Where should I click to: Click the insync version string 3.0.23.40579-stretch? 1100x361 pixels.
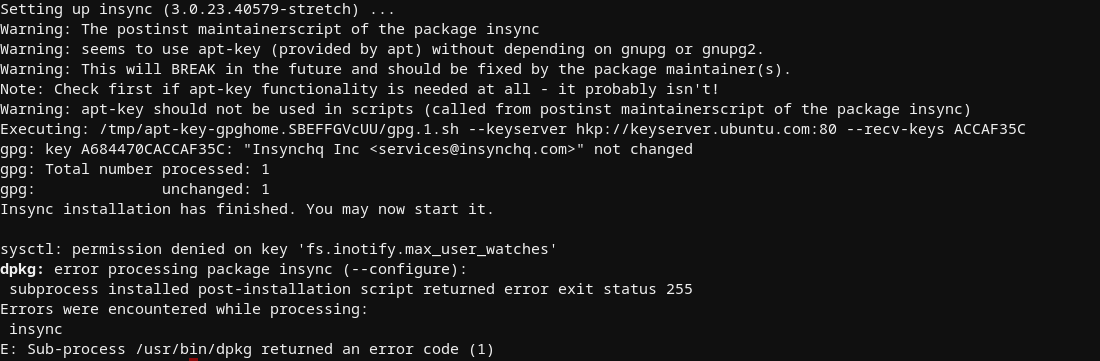pos(257,10)
